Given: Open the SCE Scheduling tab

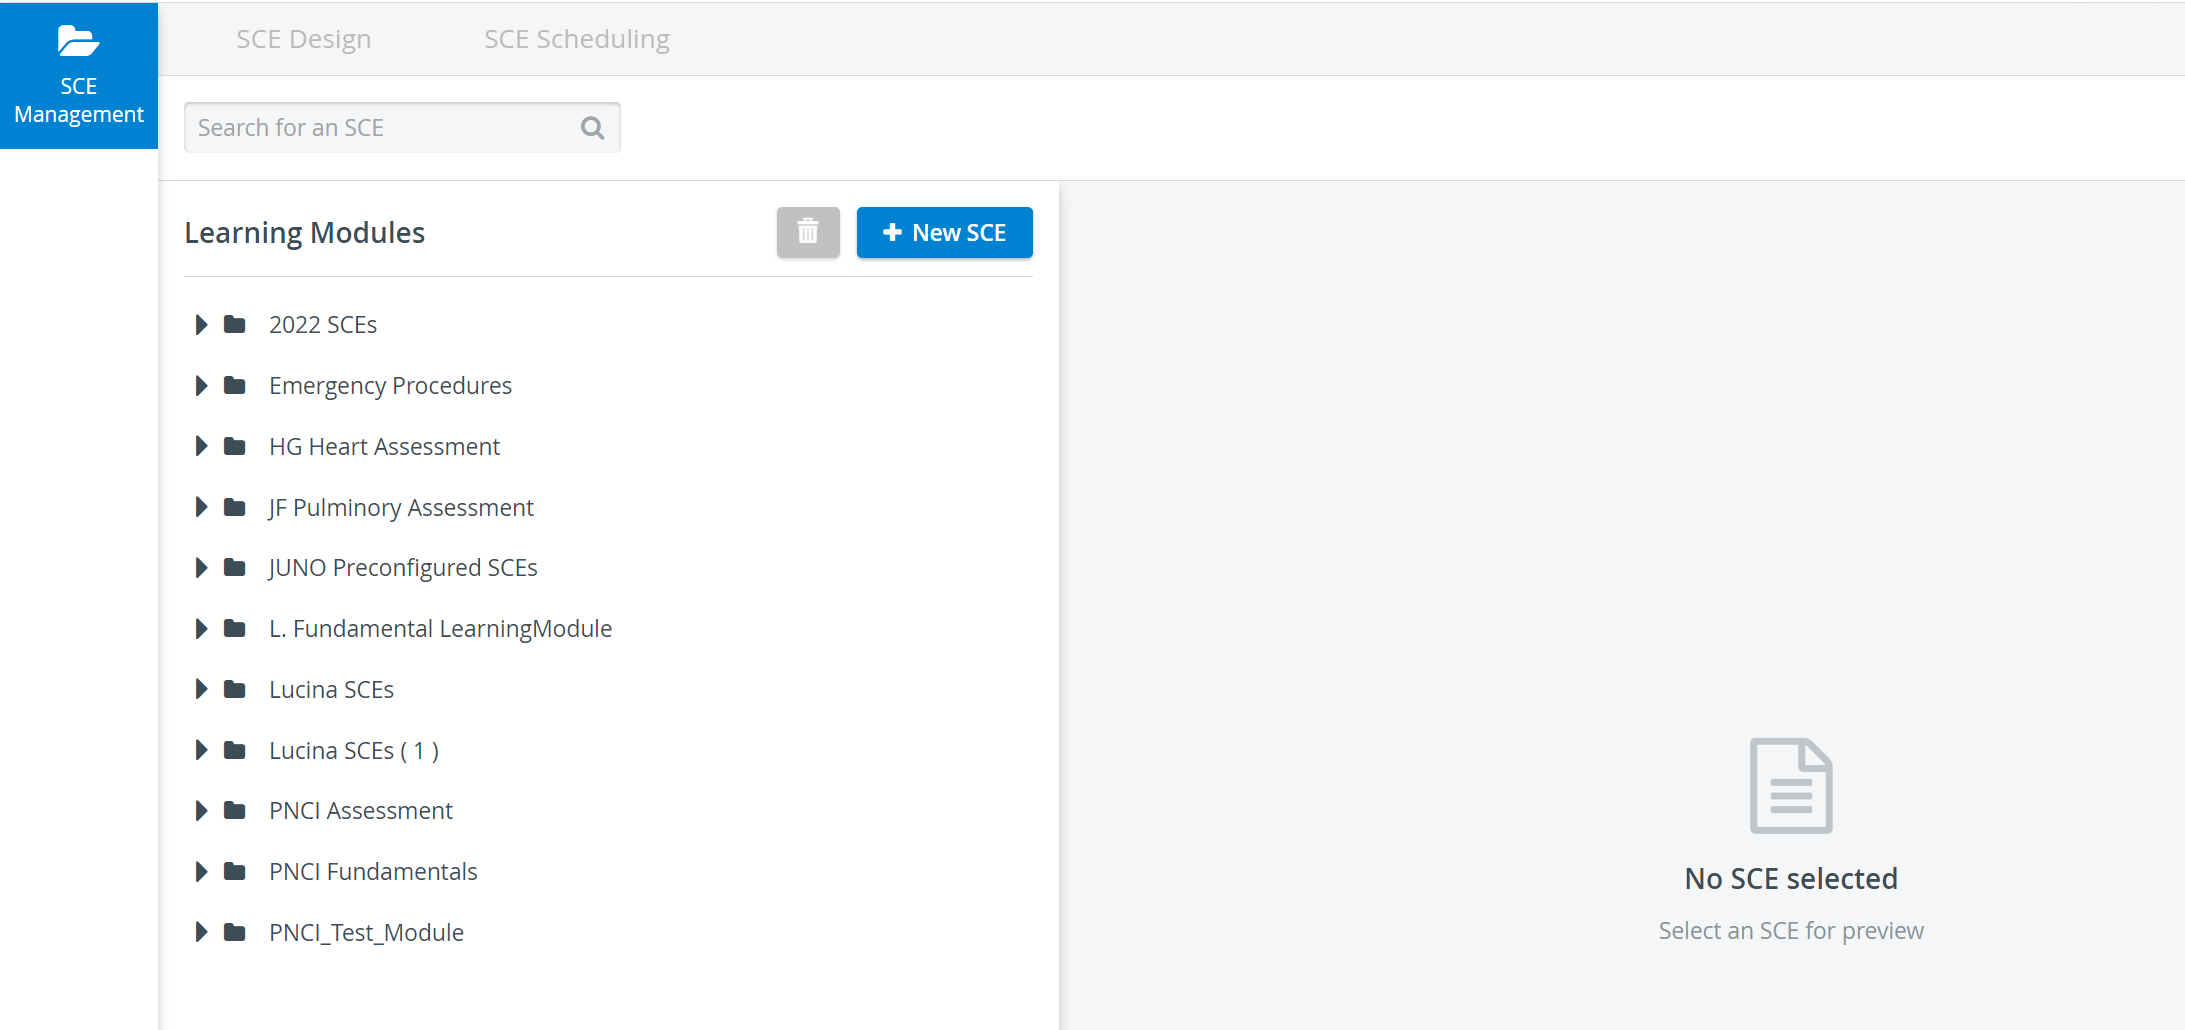Looking at the screenshot, I should pyautogui.click(x=577, y=39).
